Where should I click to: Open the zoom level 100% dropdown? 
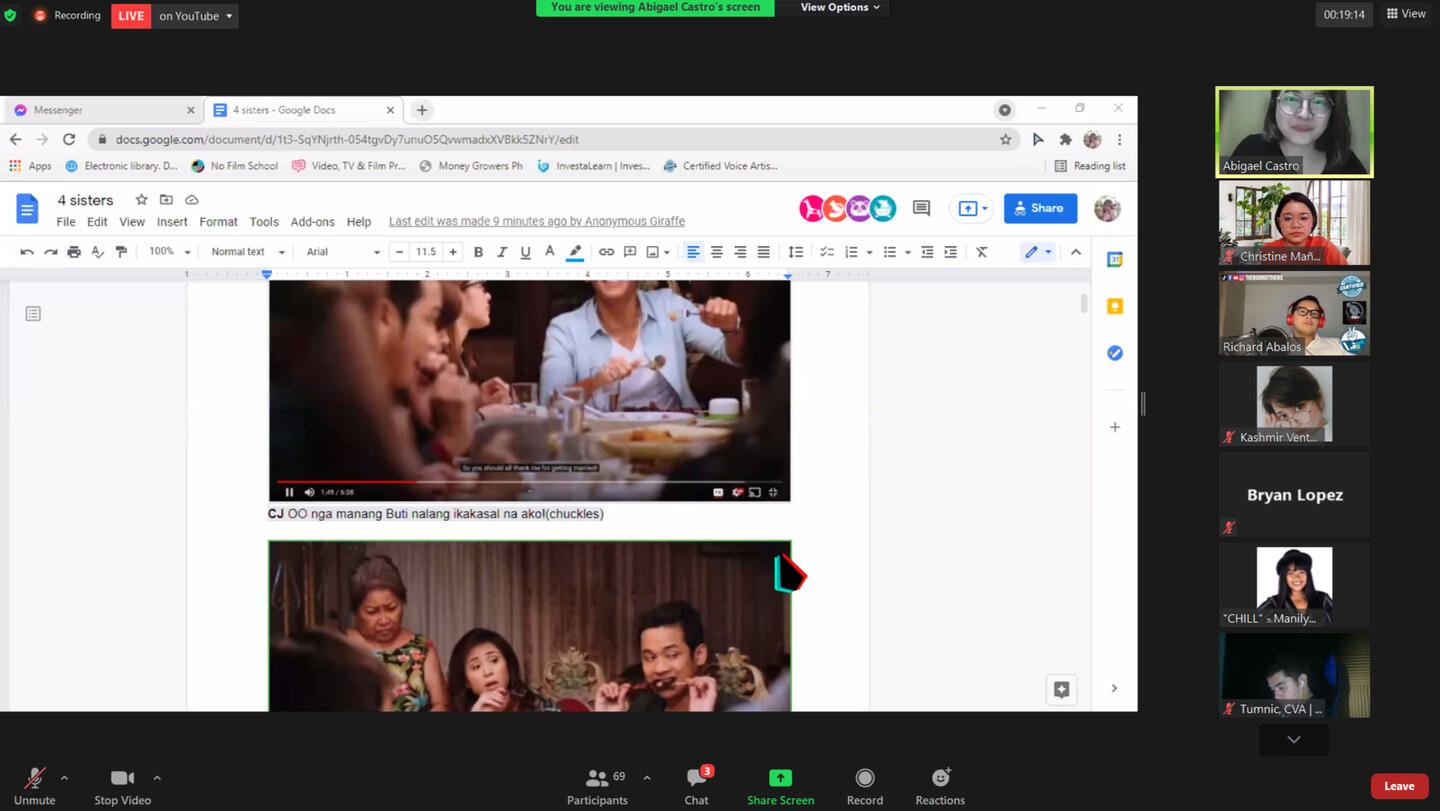click(x=169, y=252)
